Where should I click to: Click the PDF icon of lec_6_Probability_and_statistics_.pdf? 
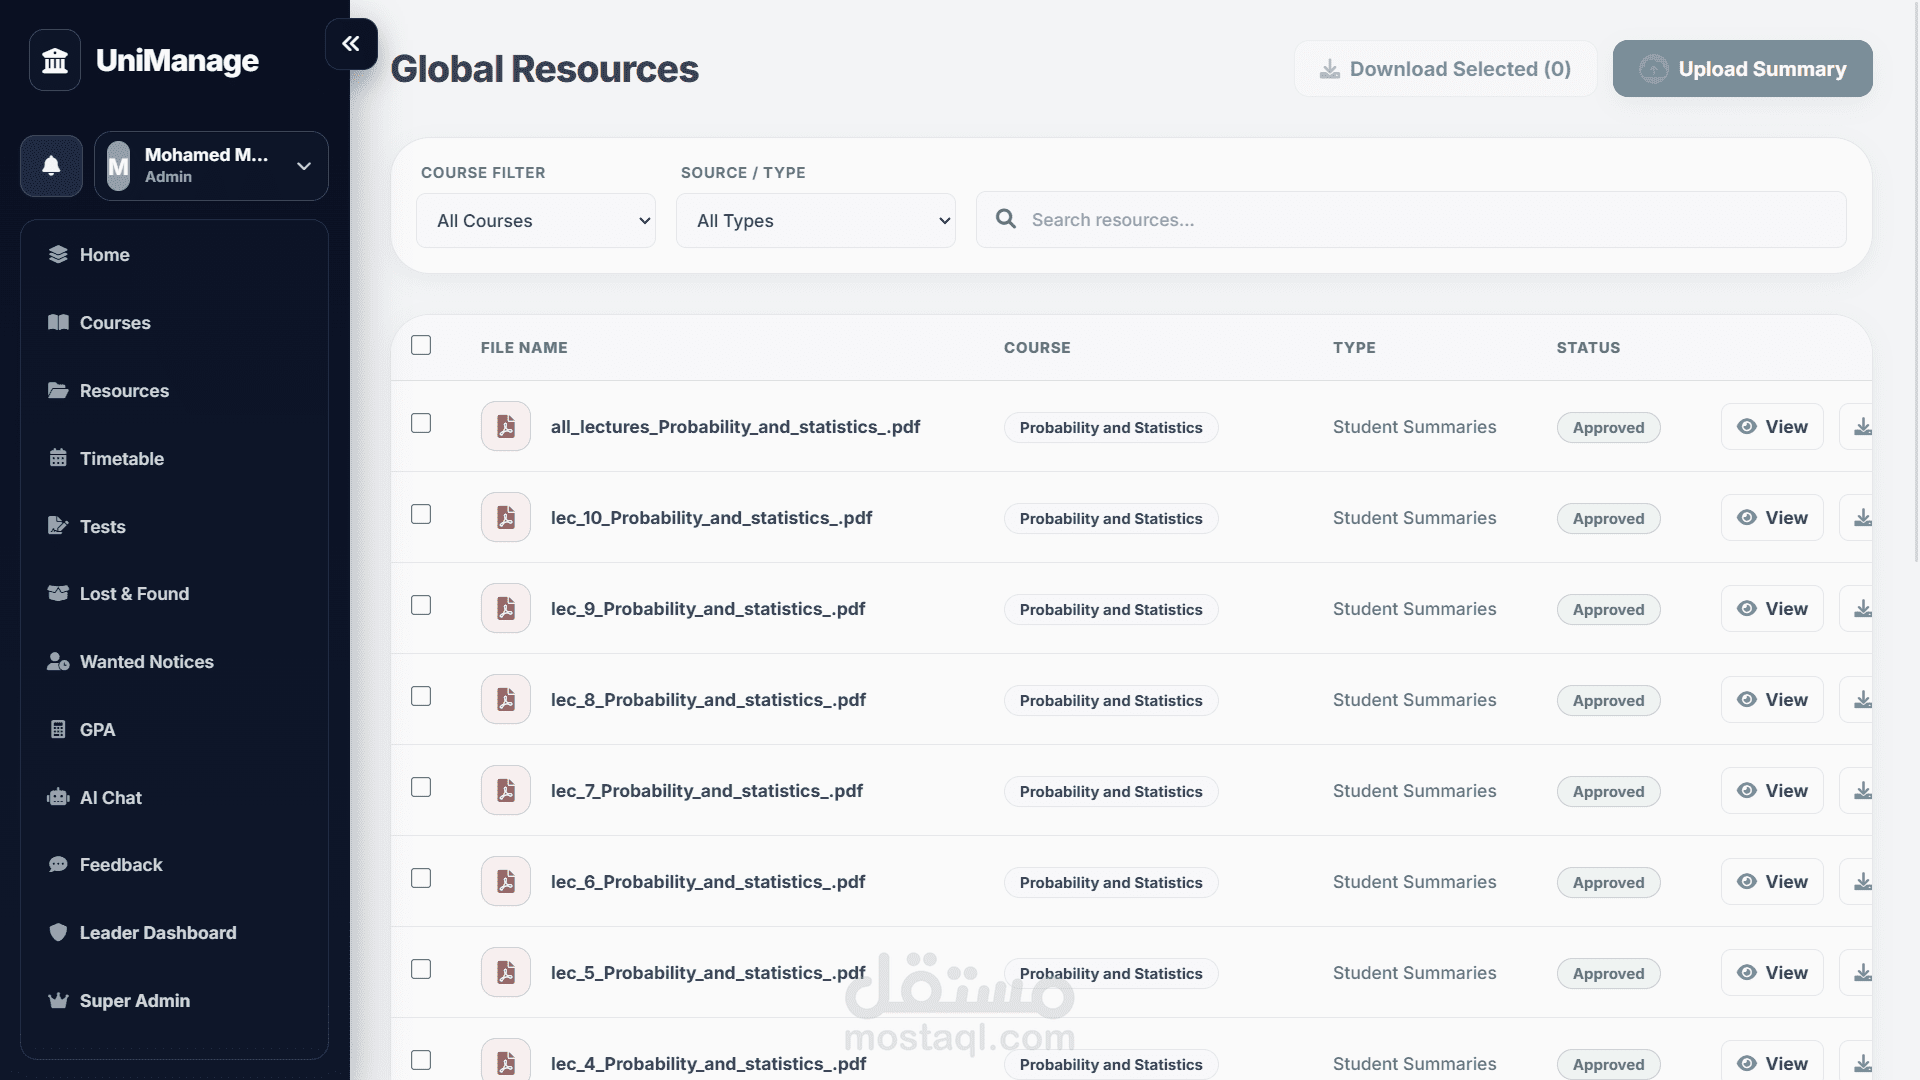(506, 882)
